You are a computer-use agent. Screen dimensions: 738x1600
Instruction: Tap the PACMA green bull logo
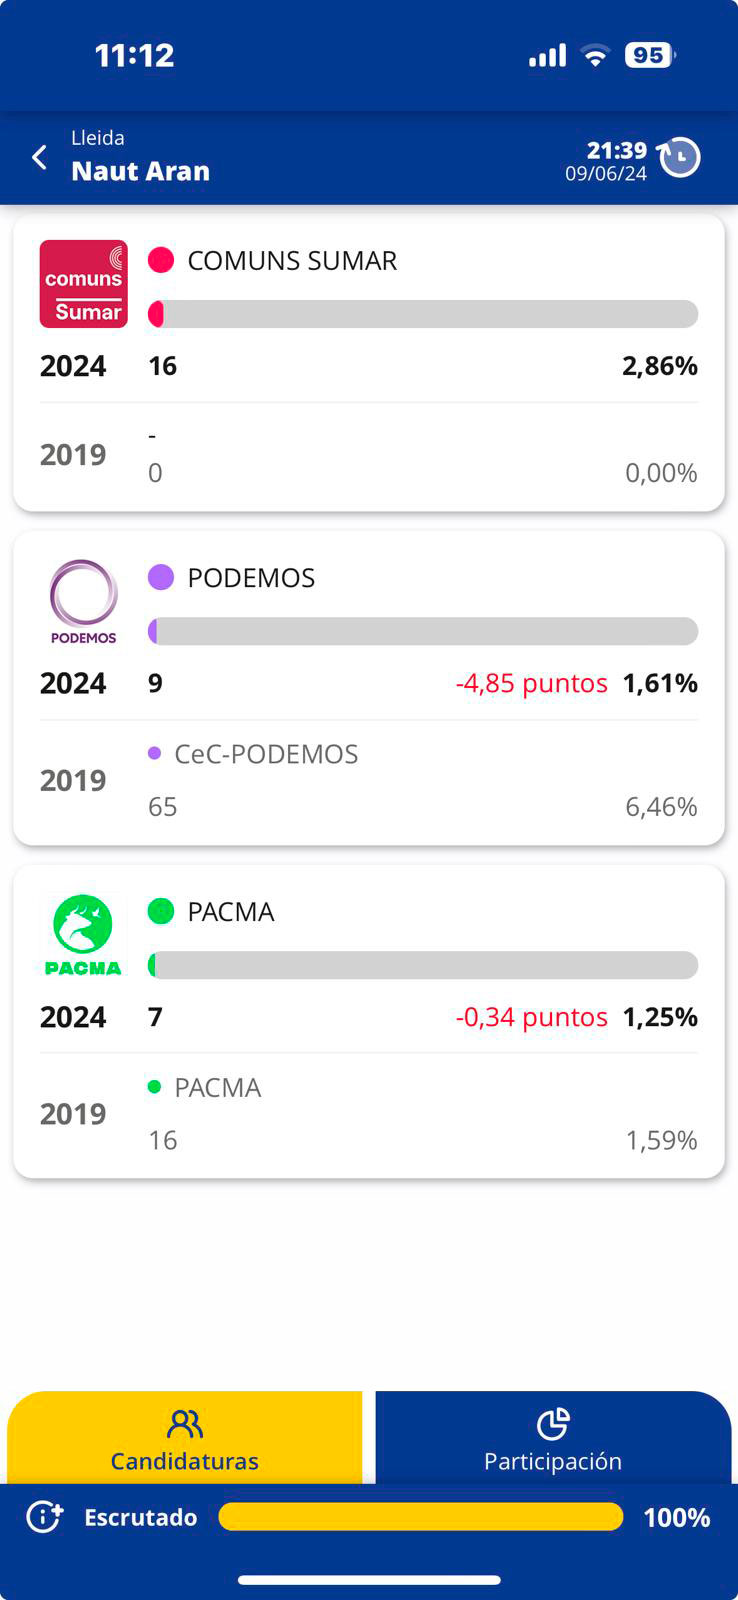[84, 934]
